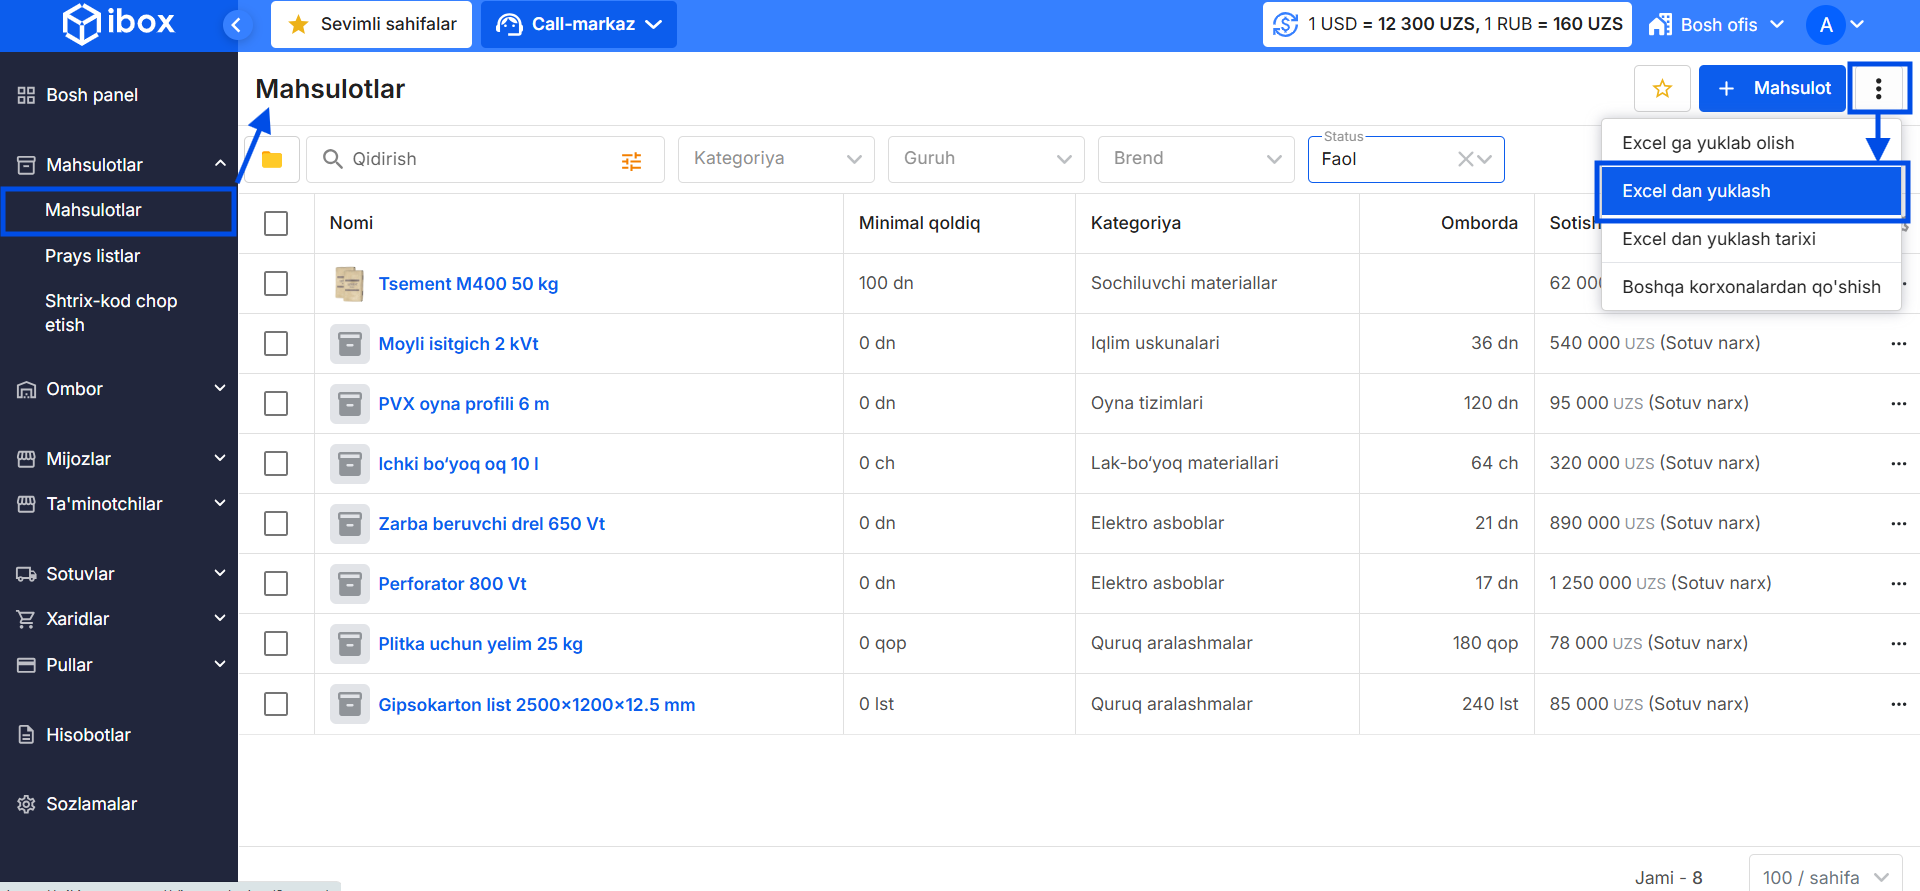
Task: Click the user avatar A icon
Action: coord(1826,25)
